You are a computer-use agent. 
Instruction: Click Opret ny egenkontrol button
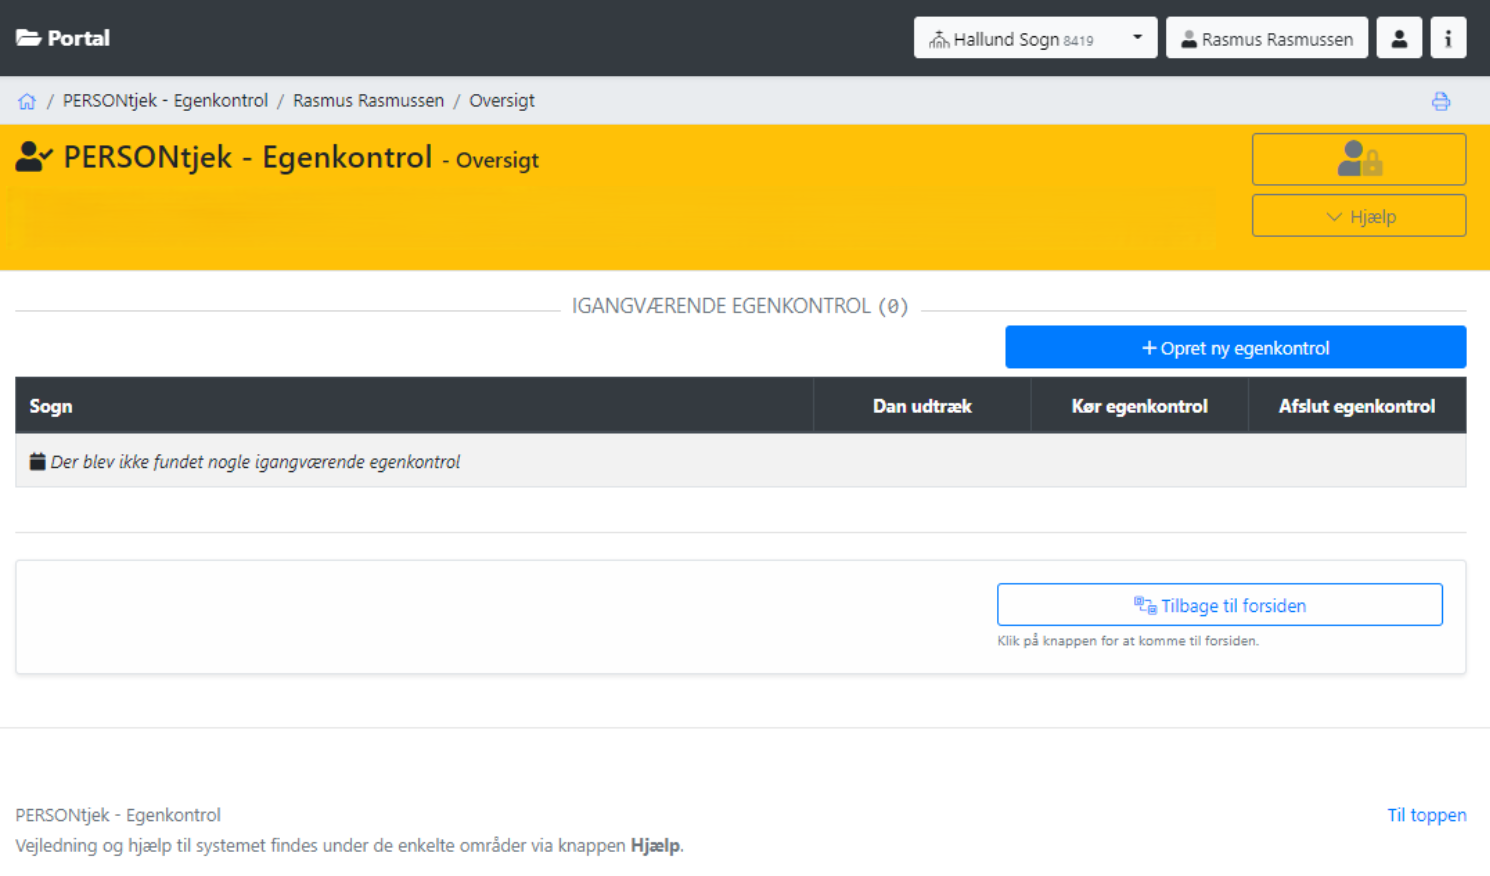tap(1235, 347)
